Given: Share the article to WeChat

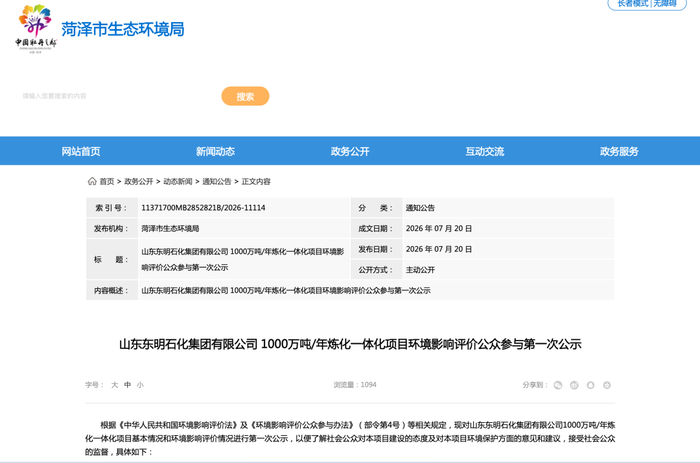Looking at the screenshot, I should (558, 385).
